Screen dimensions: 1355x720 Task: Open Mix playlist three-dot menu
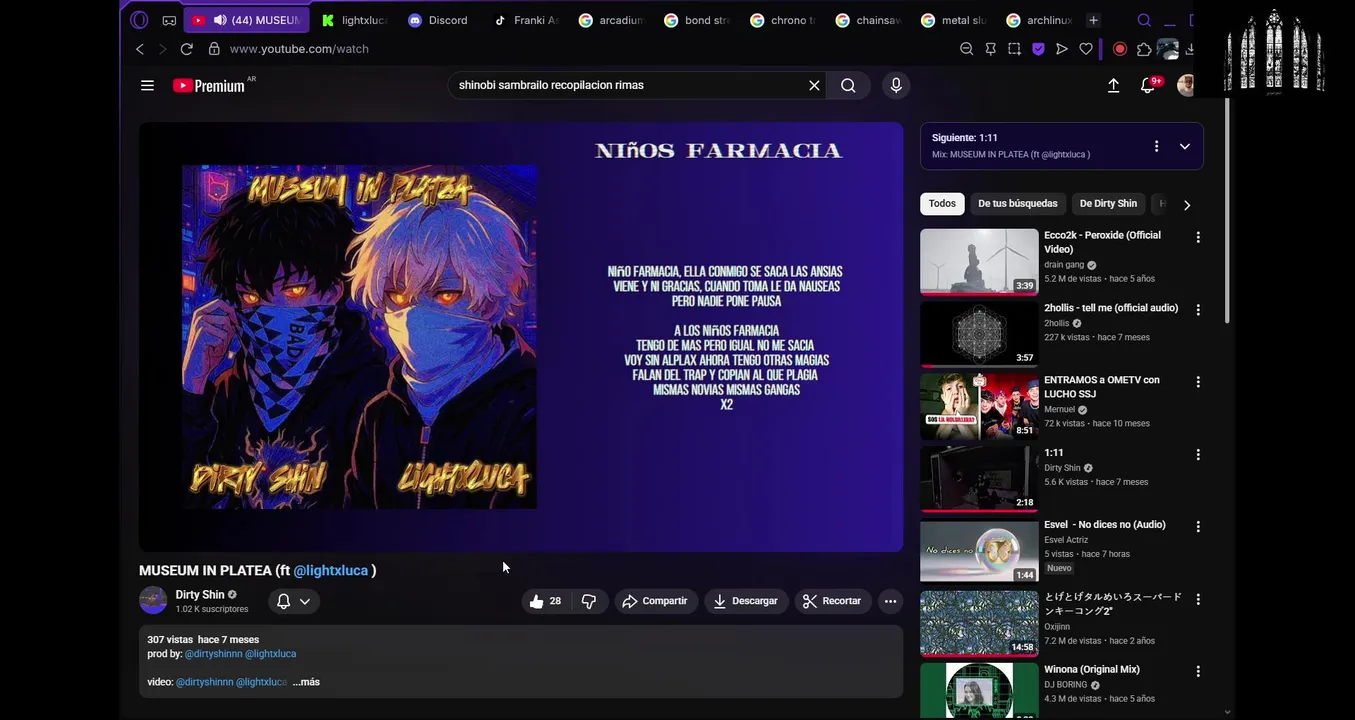click(1156, 146)
